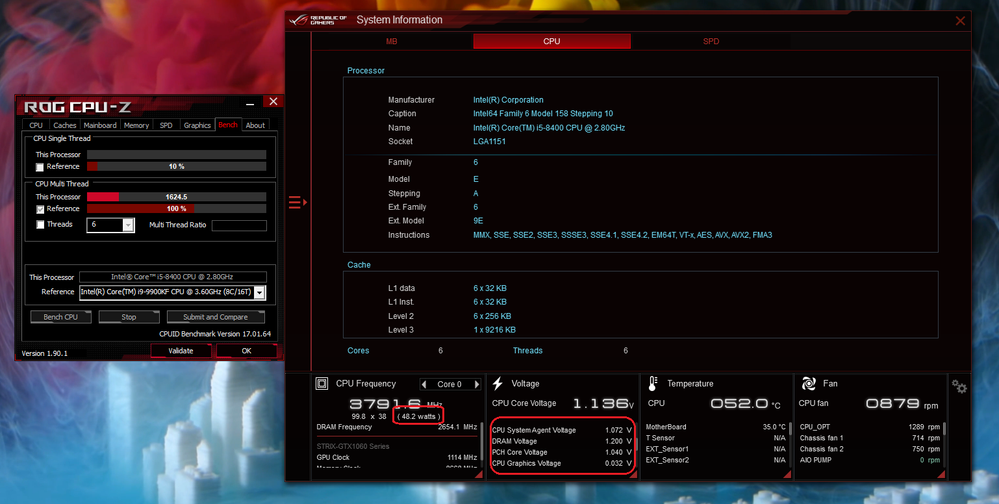
Task: Open the SPD tab in CPU-Z
Action: pyautogui.click(x=166, y=126)
